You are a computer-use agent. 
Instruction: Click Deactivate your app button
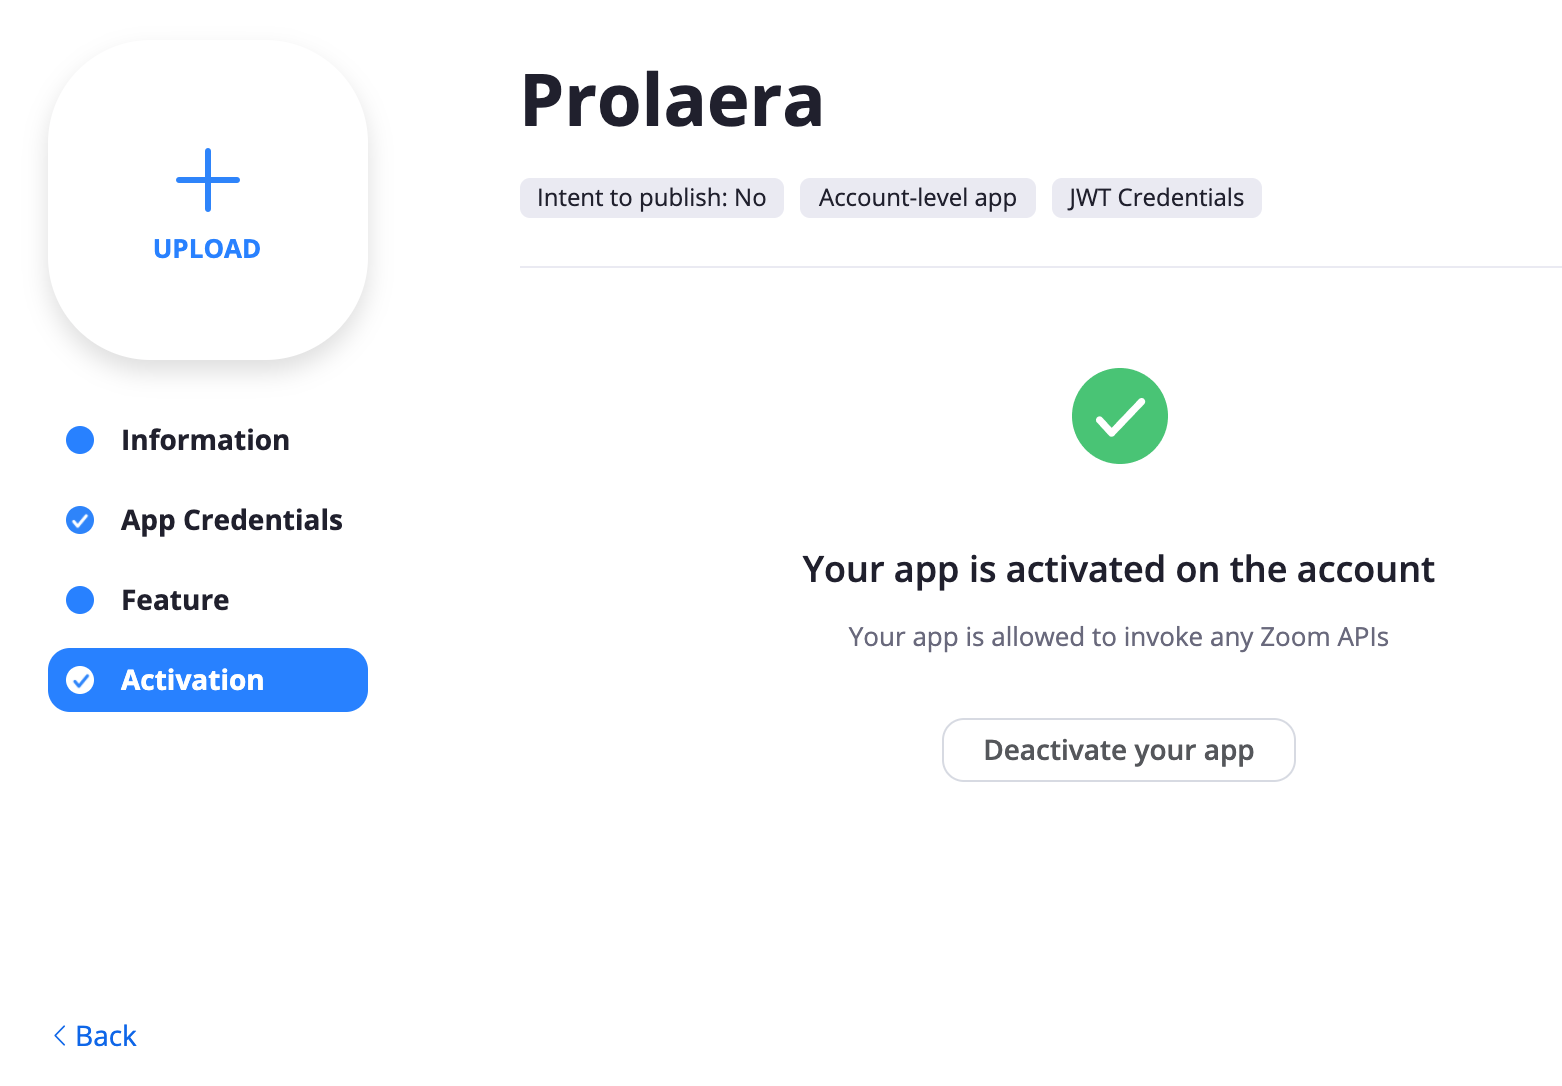1118,750
